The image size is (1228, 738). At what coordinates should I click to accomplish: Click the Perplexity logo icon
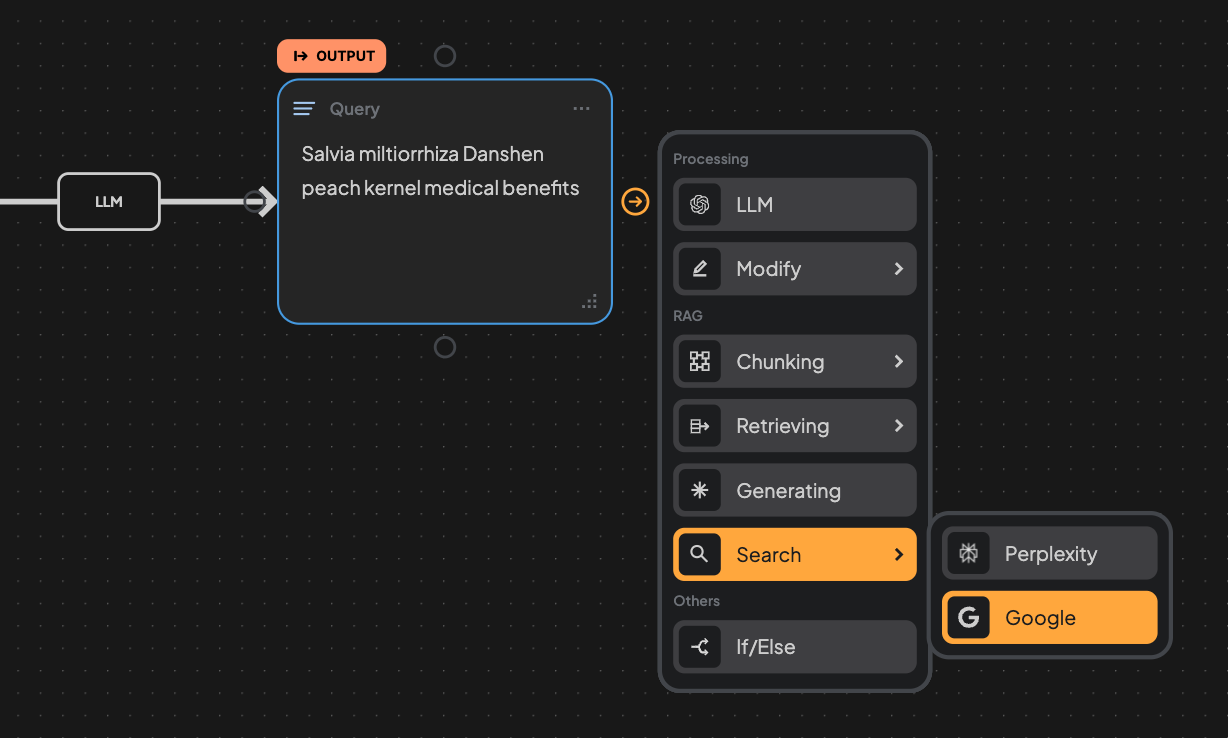(968, 554)
